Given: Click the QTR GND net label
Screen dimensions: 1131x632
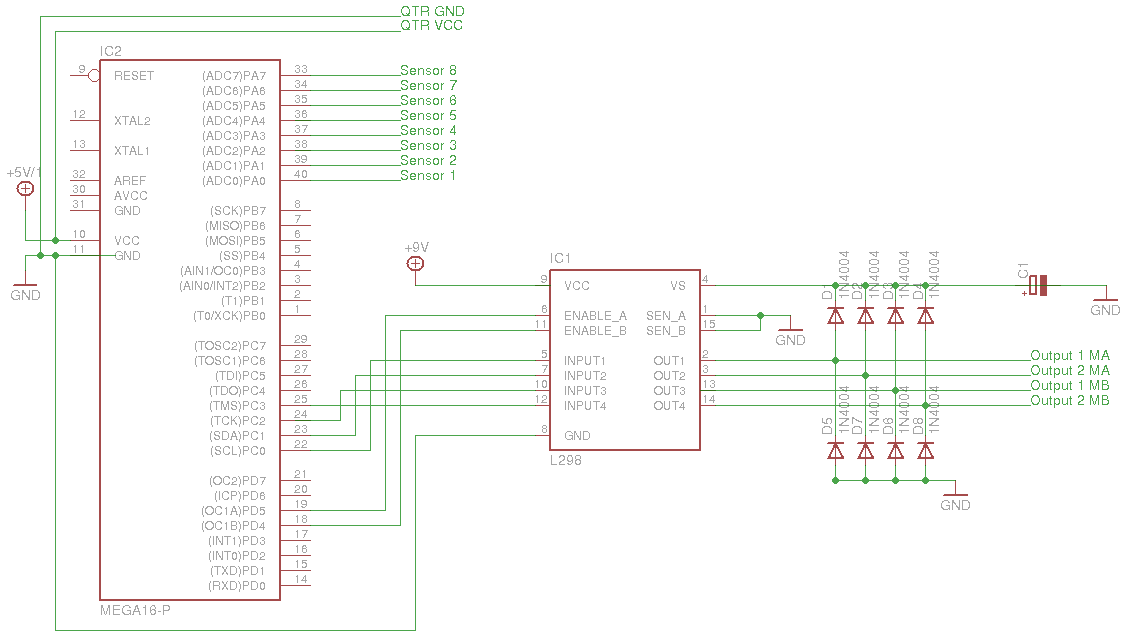Looking at the screenshot, I should [432, 11].
